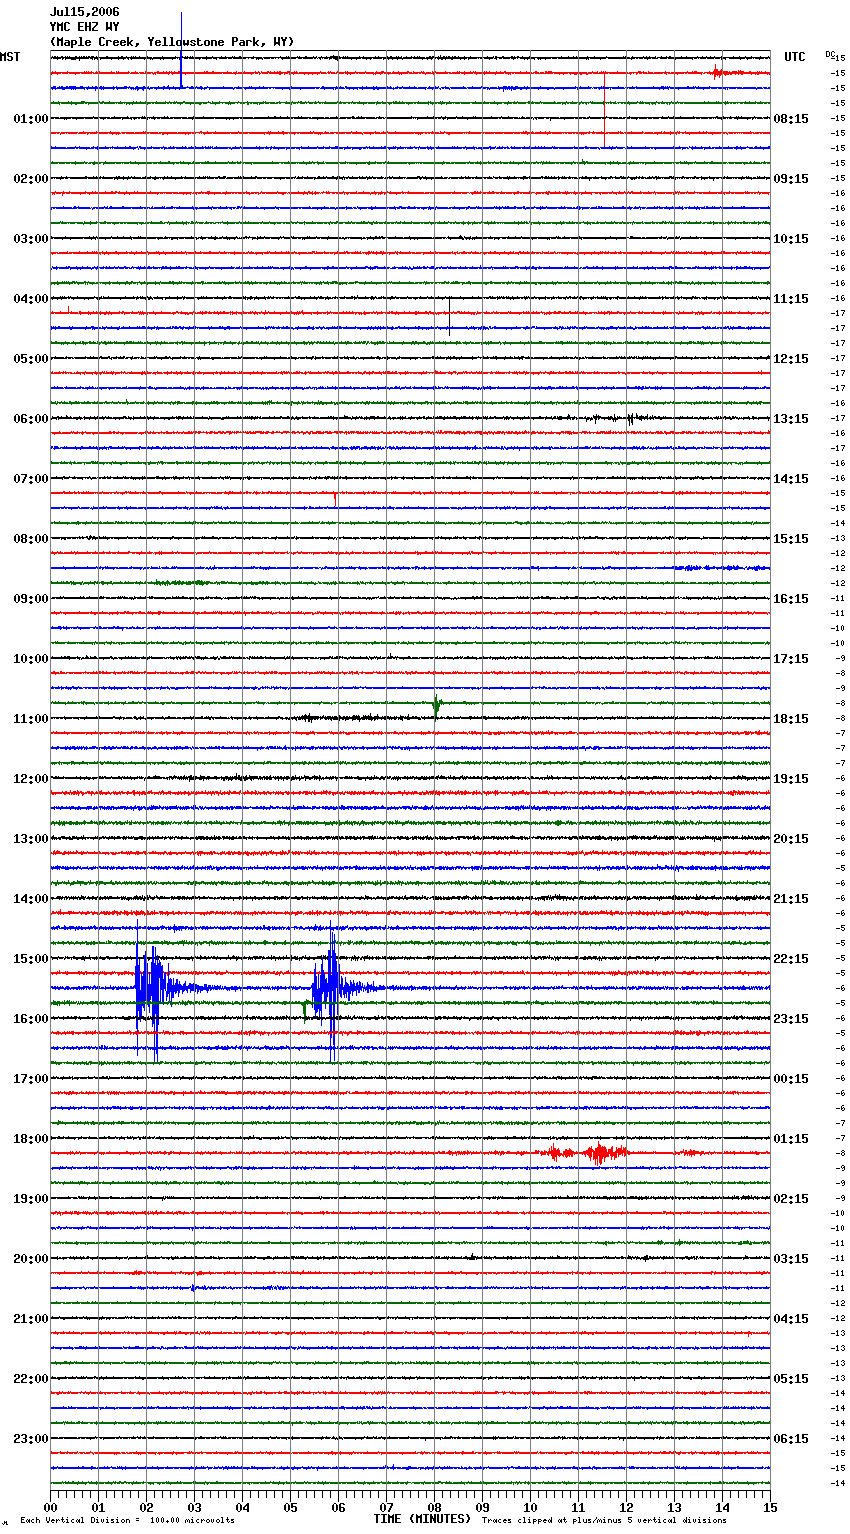This screenshot has height=1534, width=850.
Task: Click the 06:00 MST time label
Action: click(x=31, y=419)
